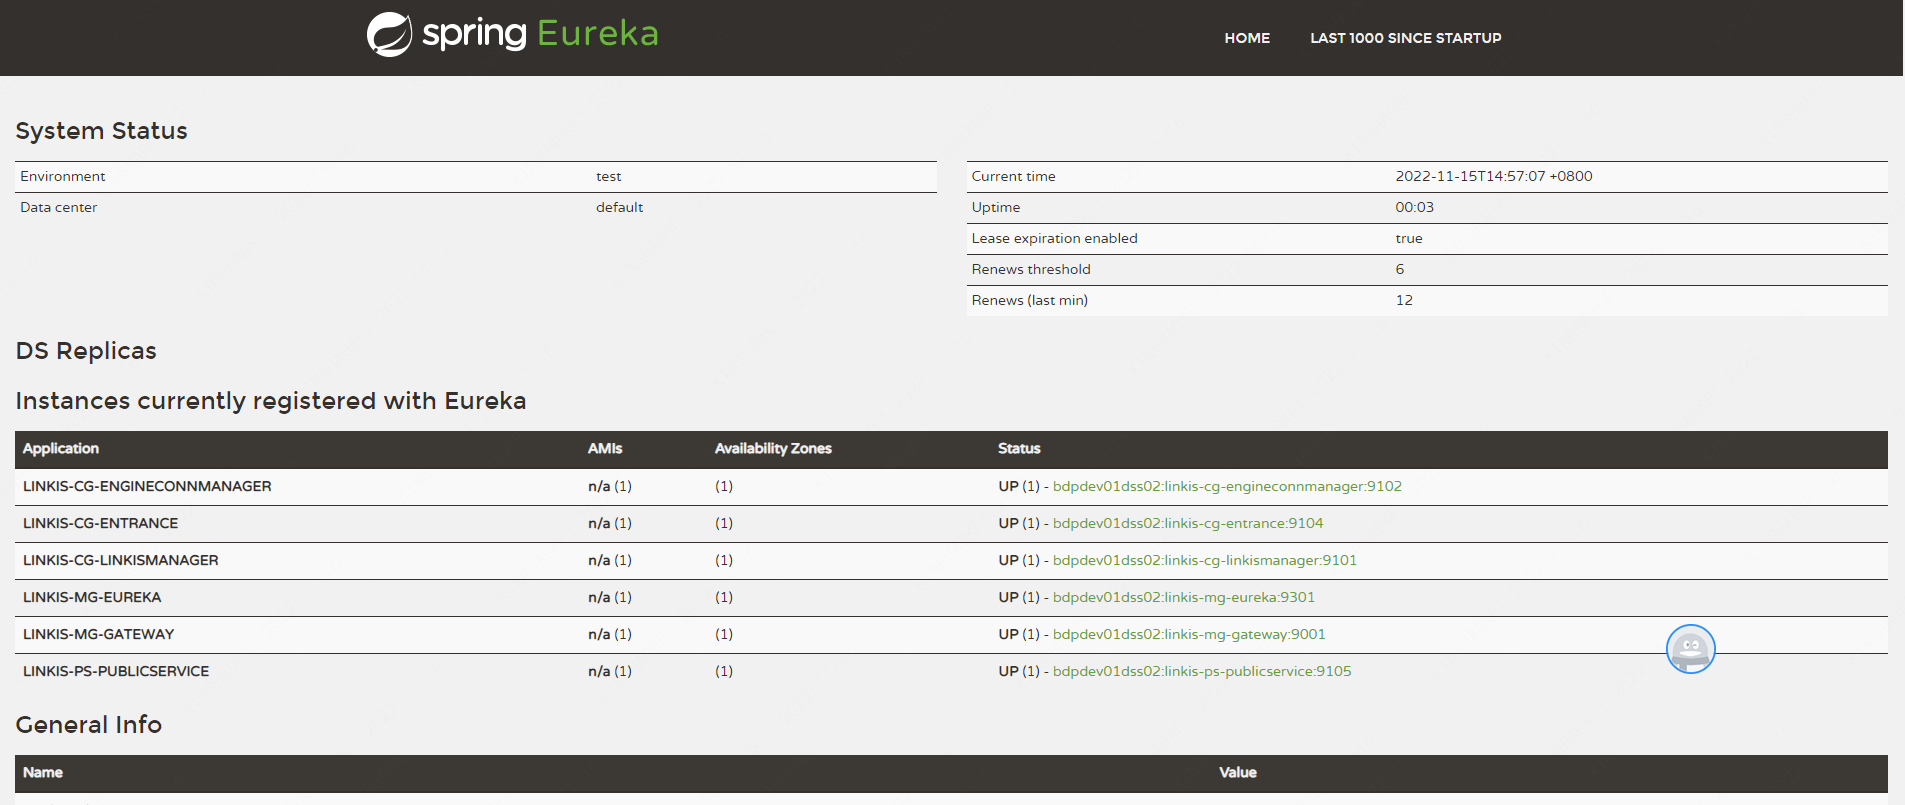Viewport: 1905px width, 805px height.
Task: Open linkis-cg-engineconnmanager:9102 instance link
Action: click(x=1227, y=486)
